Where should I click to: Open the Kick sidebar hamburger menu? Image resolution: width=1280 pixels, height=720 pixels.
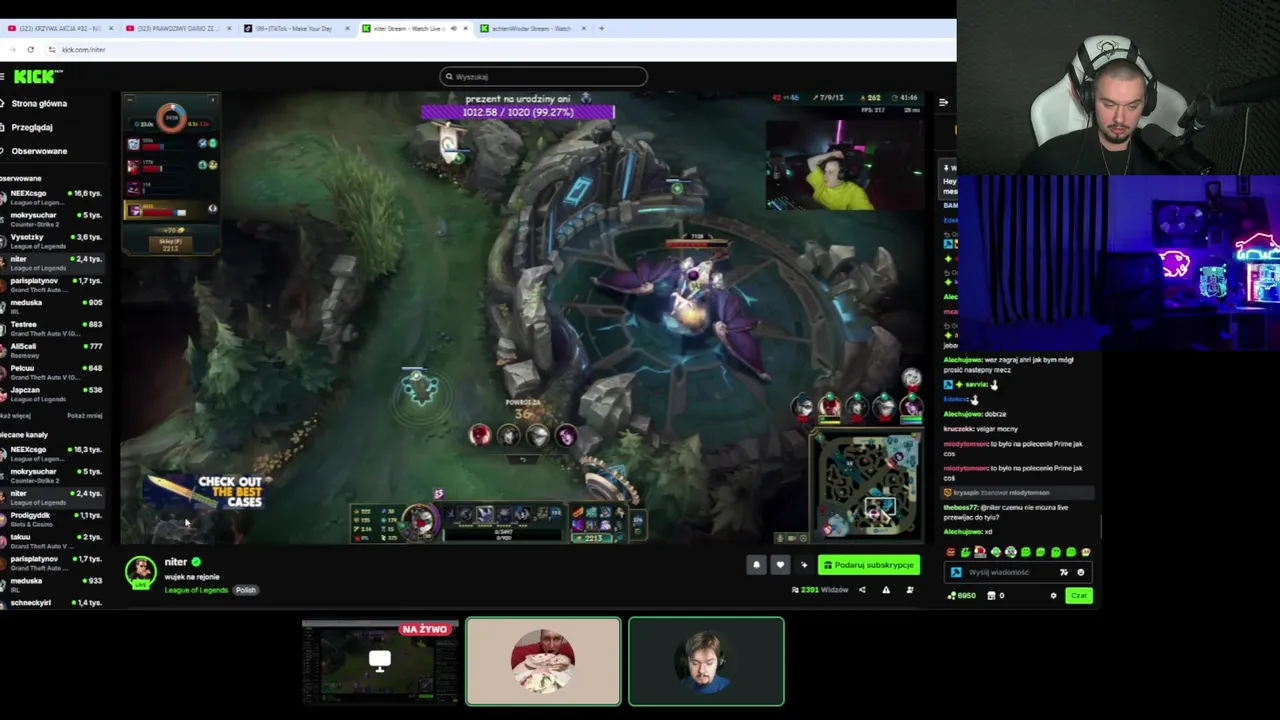point(3,77)
